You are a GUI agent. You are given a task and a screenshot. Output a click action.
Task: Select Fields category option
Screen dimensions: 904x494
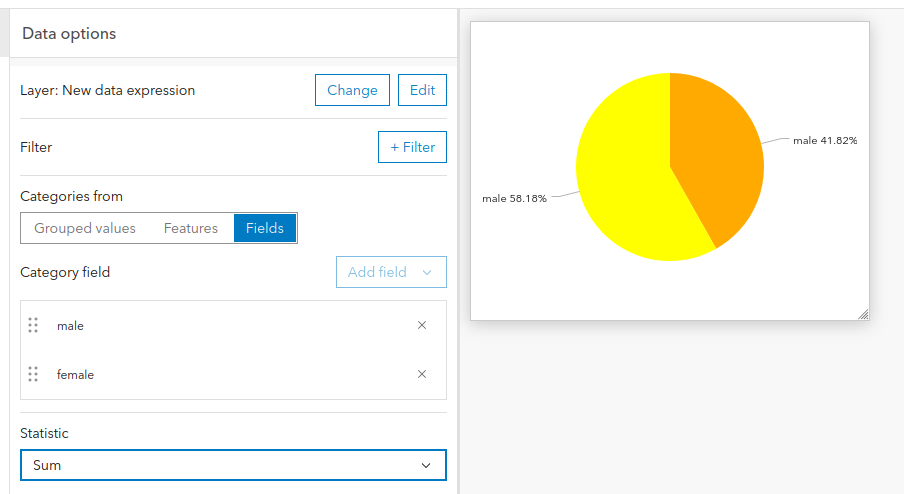coord(265,228)
